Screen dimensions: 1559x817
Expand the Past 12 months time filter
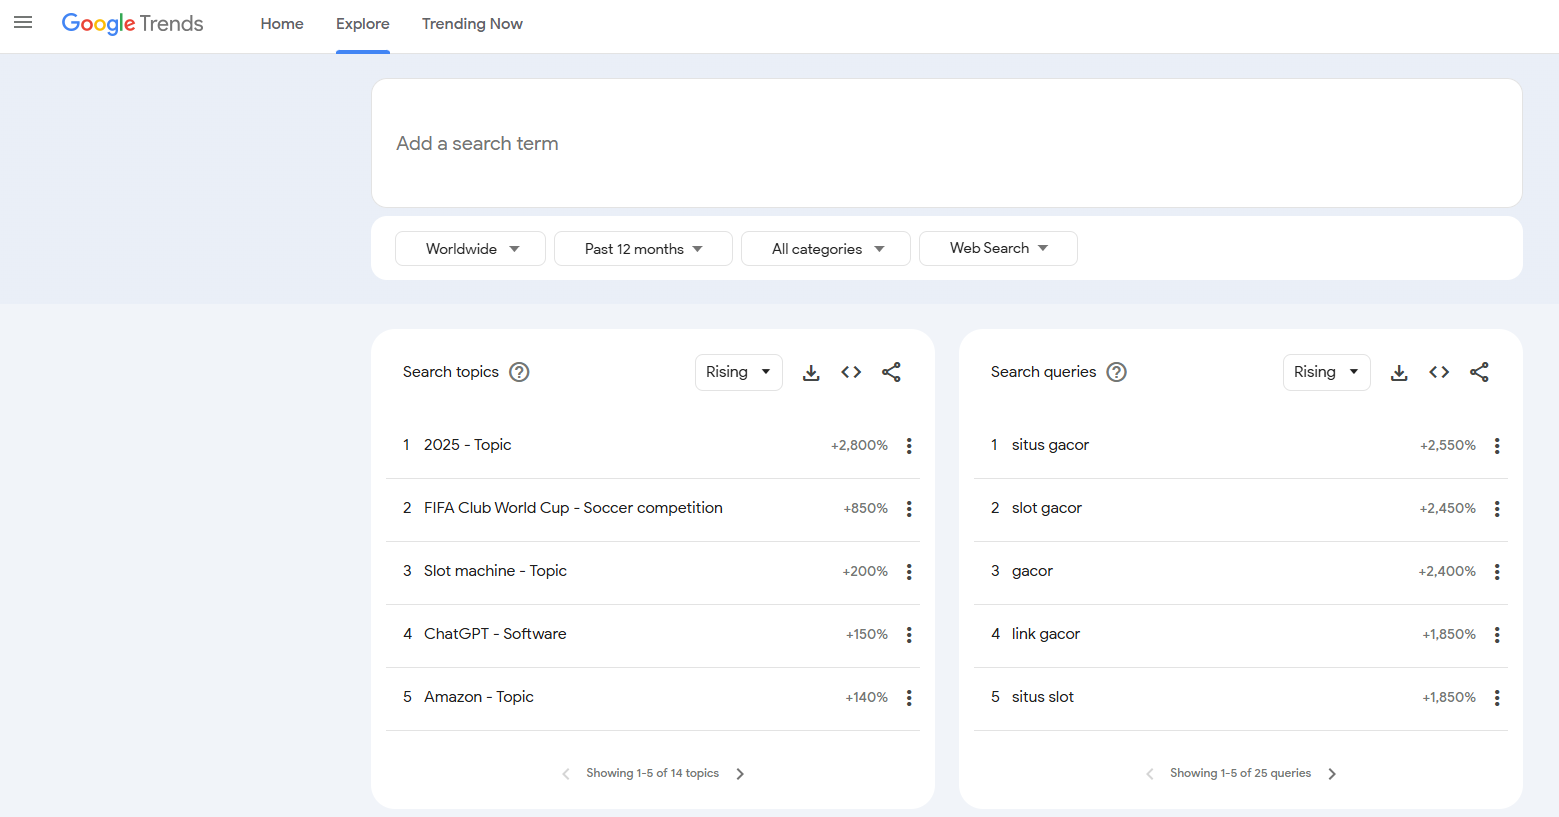pos(643,249)
